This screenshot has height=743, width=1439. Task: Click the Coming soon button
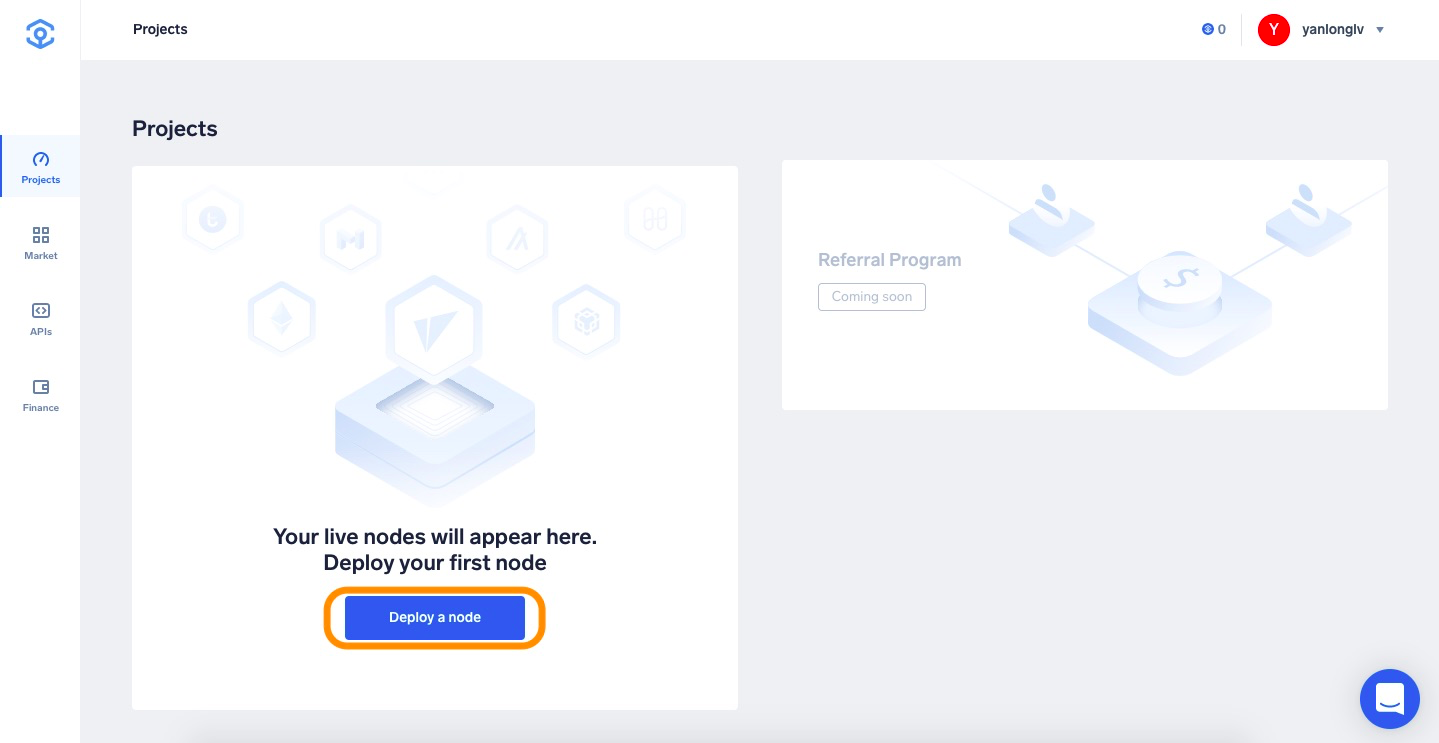click(x=872, y=297)
